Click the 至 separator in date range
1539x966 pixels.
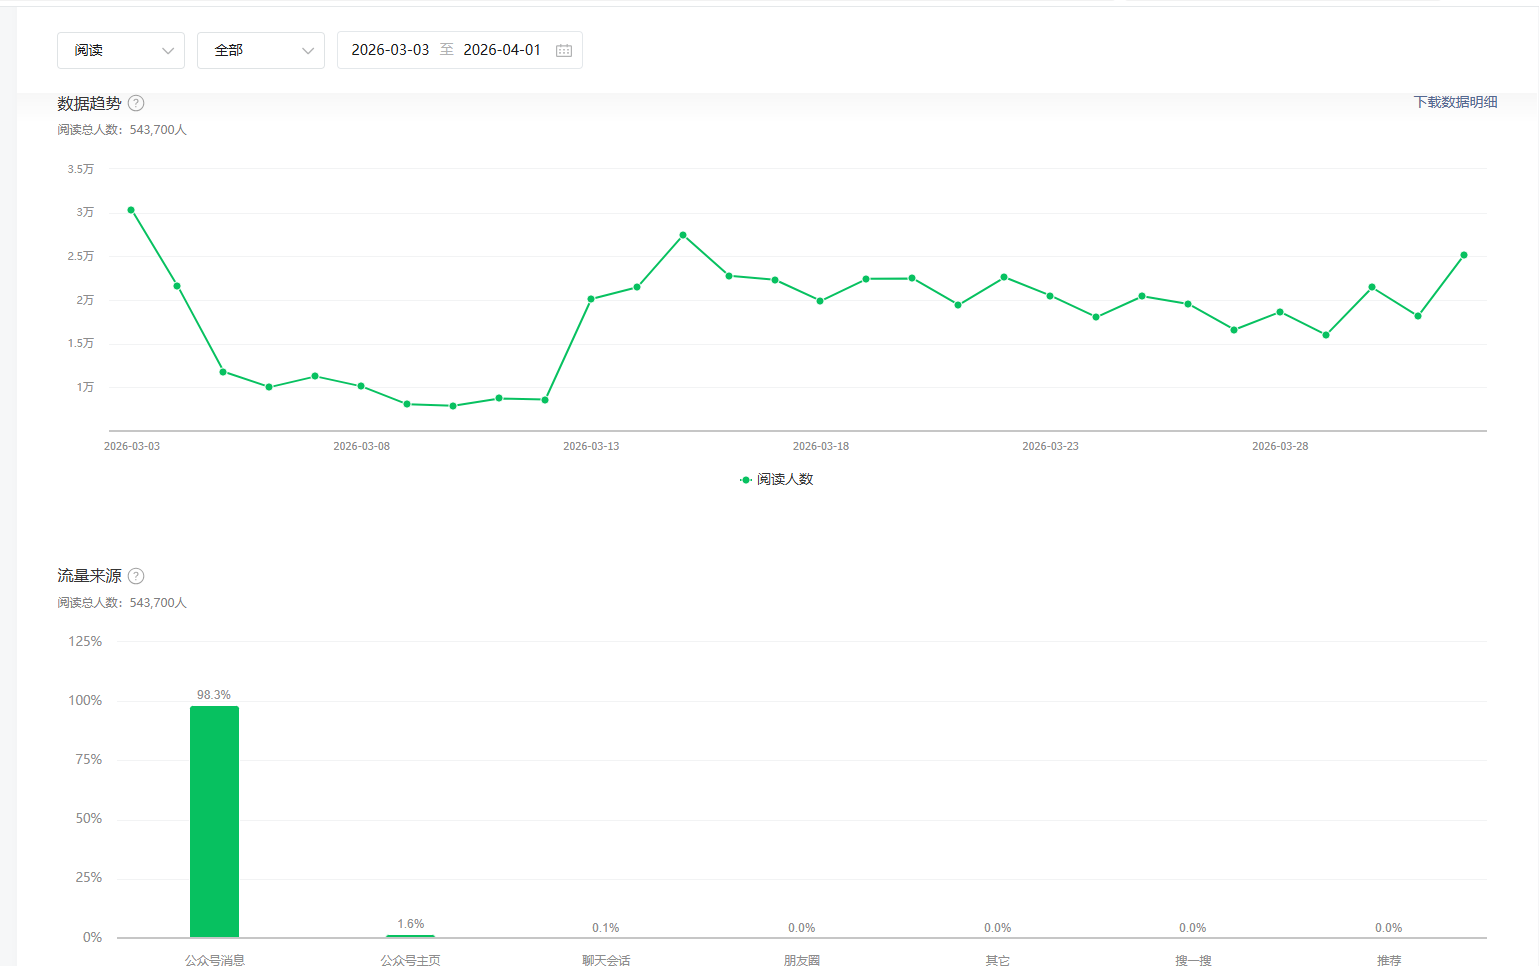coord(447,50)
